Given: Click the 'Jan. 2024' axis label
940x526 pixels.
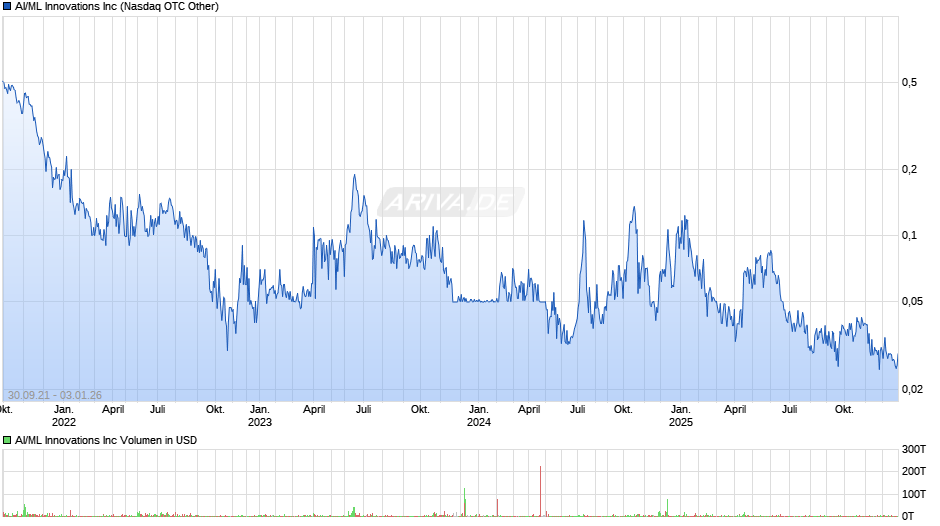Looking at the screenshot, I should pos(478,416).
